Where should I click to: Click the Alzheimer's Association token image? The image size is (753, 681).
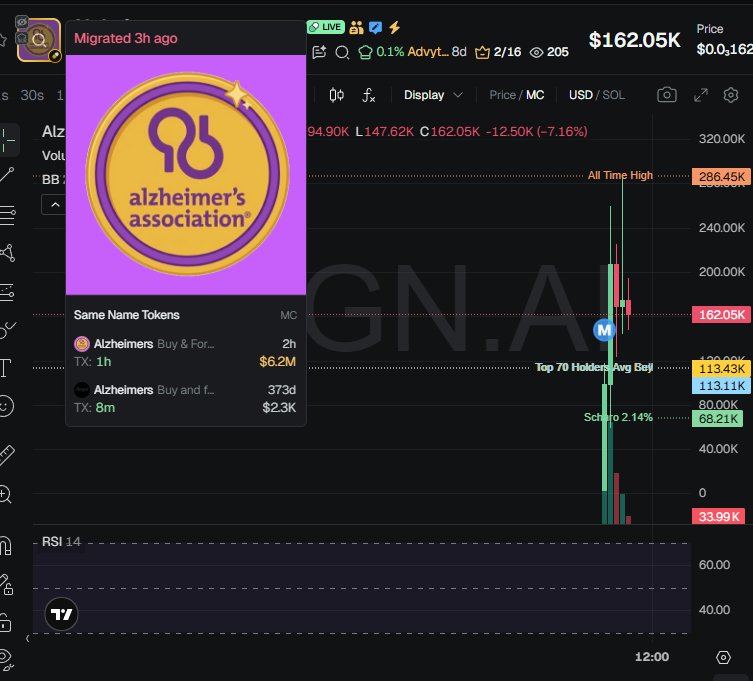pyautogui.click(x=186, y=174)
